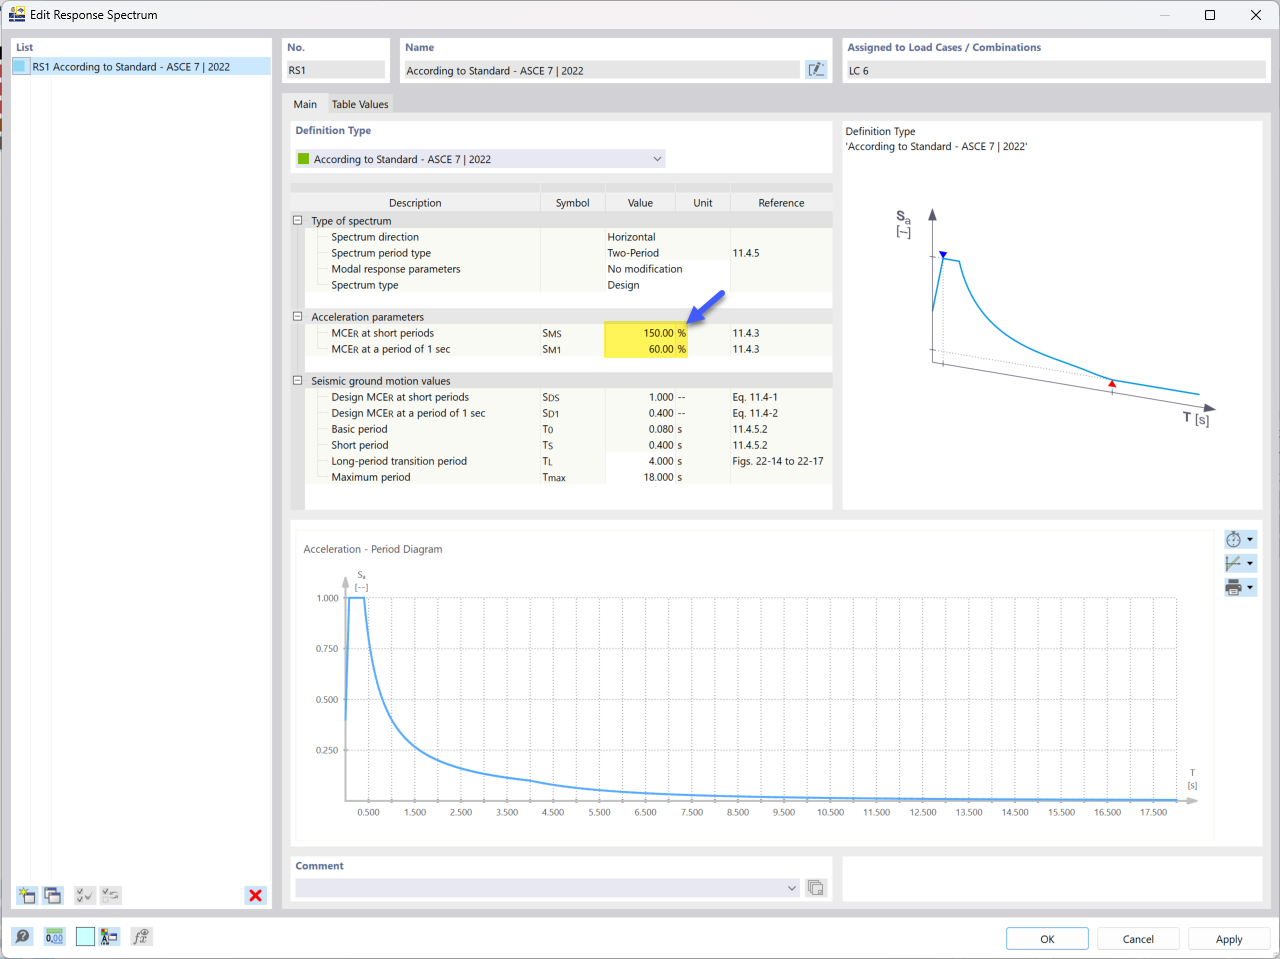The image size is (1280, 959).
Task: Click the edit pencil next to Name field
Action: click(816, 68)
